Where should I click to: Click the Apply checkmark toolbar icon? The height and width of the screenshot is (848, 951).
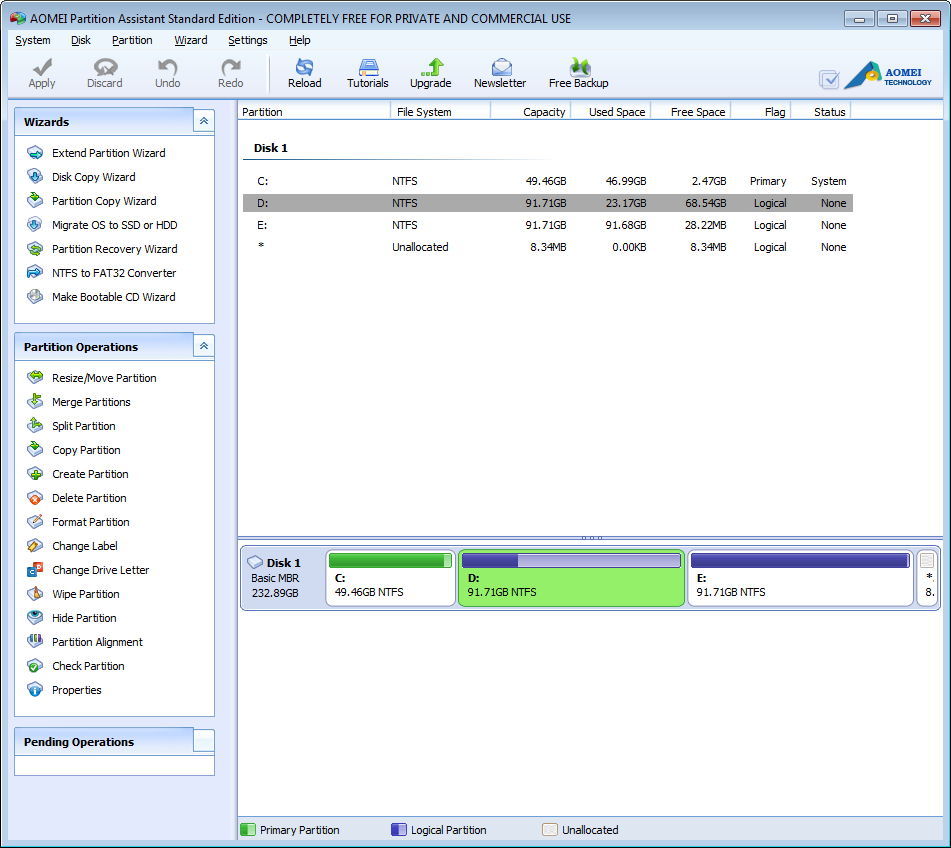(42, 67)
